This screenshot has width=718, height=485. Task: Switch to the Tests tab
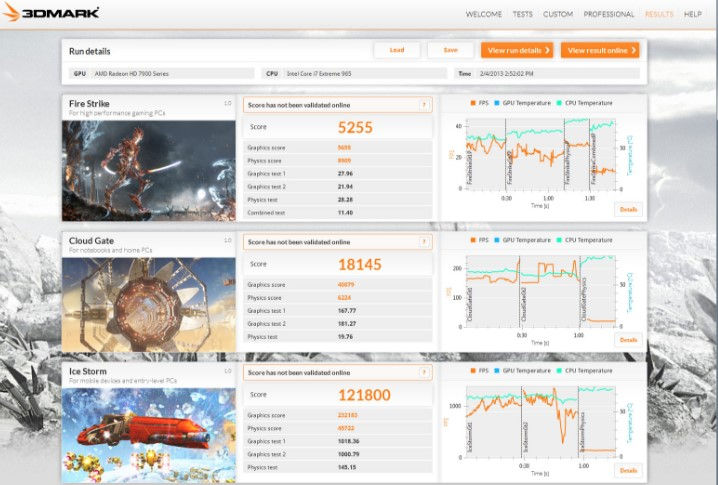click(522, 14)
